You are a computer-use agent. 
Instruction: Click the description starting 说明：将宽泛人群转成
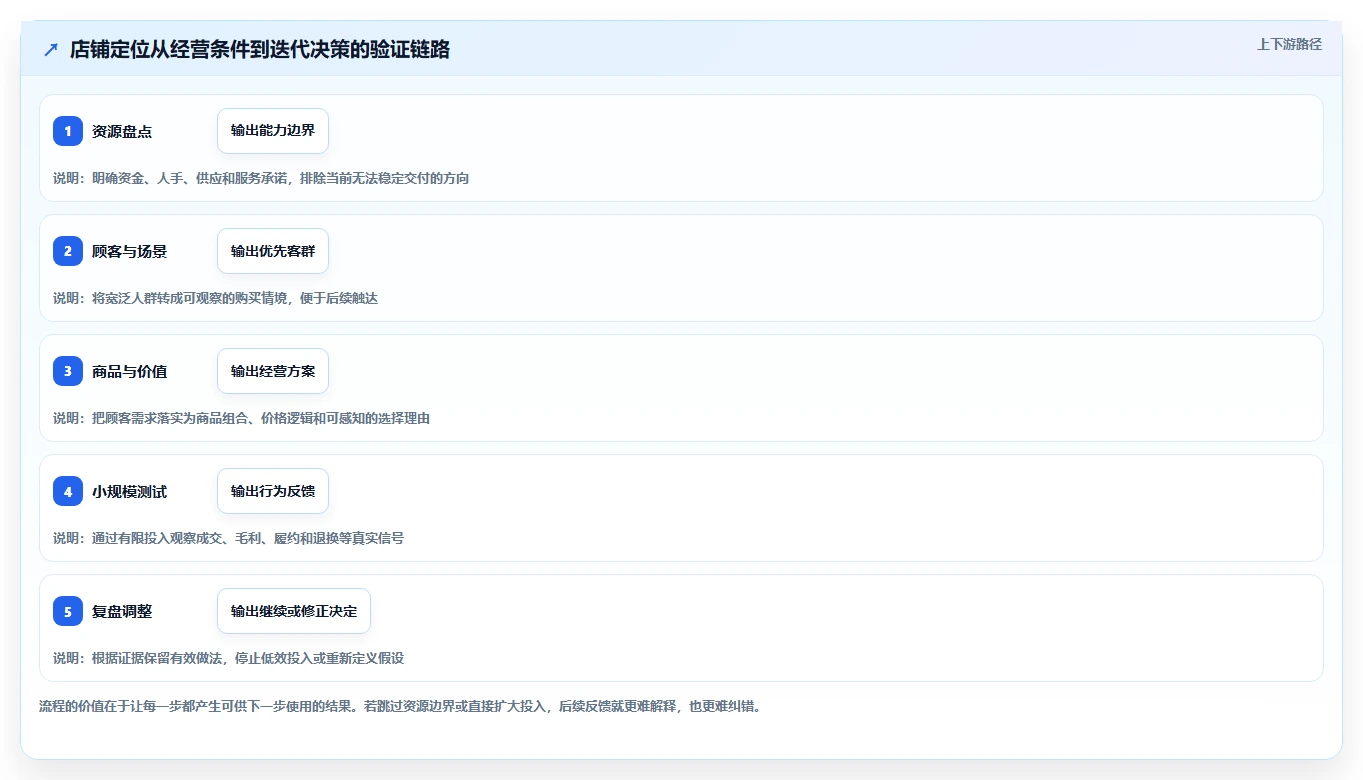[215, 298]
